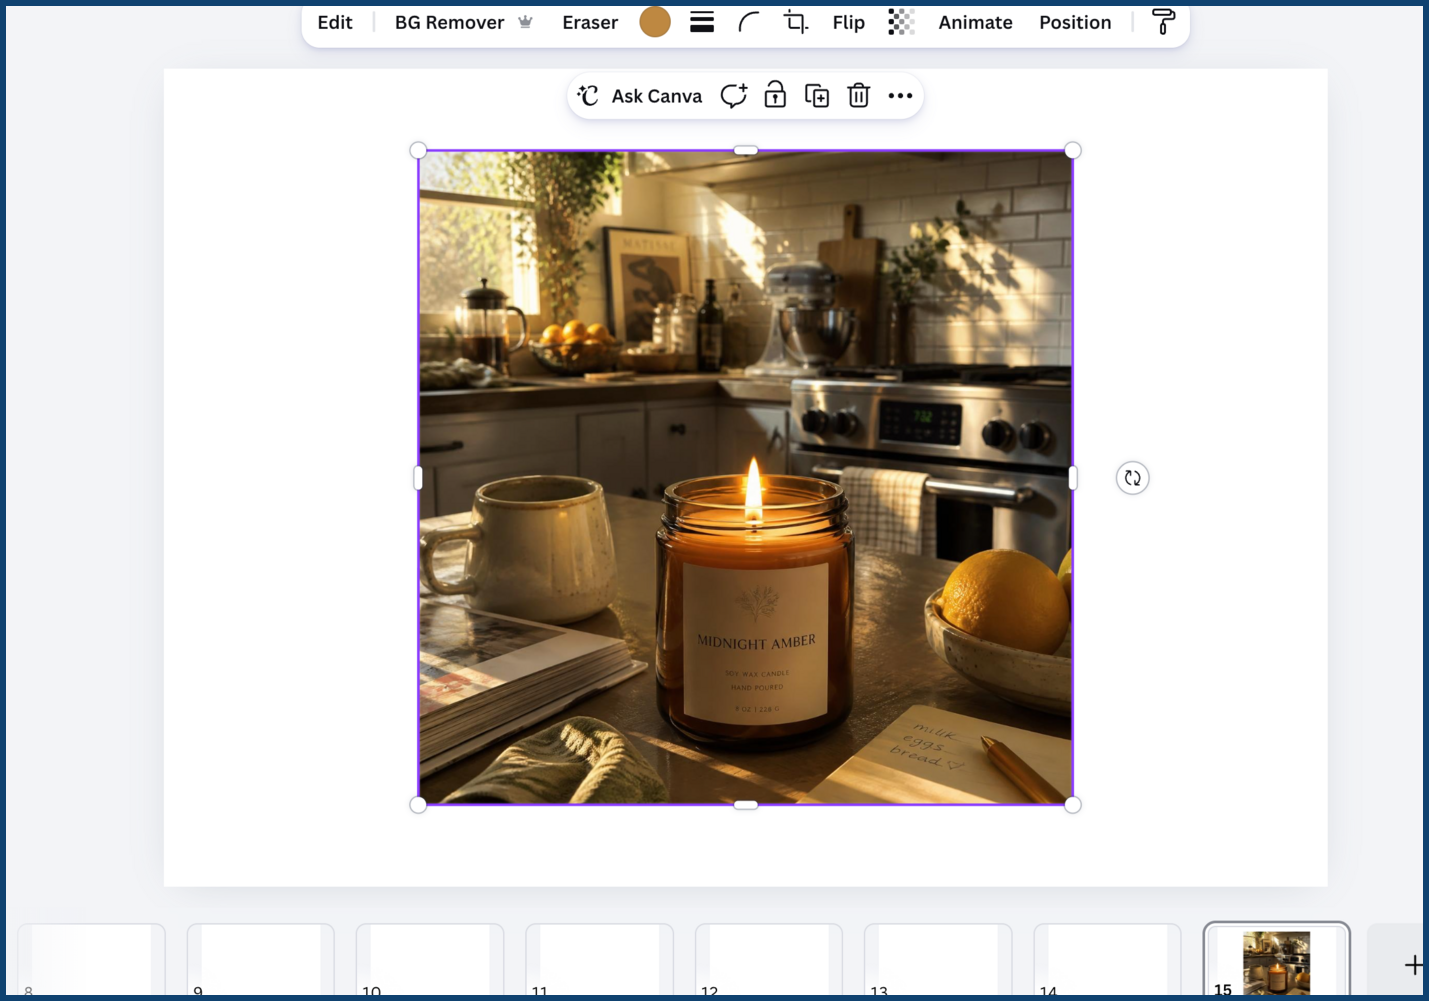Delete image with trash icon
1429x1001 pixels.
pyautogui.click(x=859, y=96)
